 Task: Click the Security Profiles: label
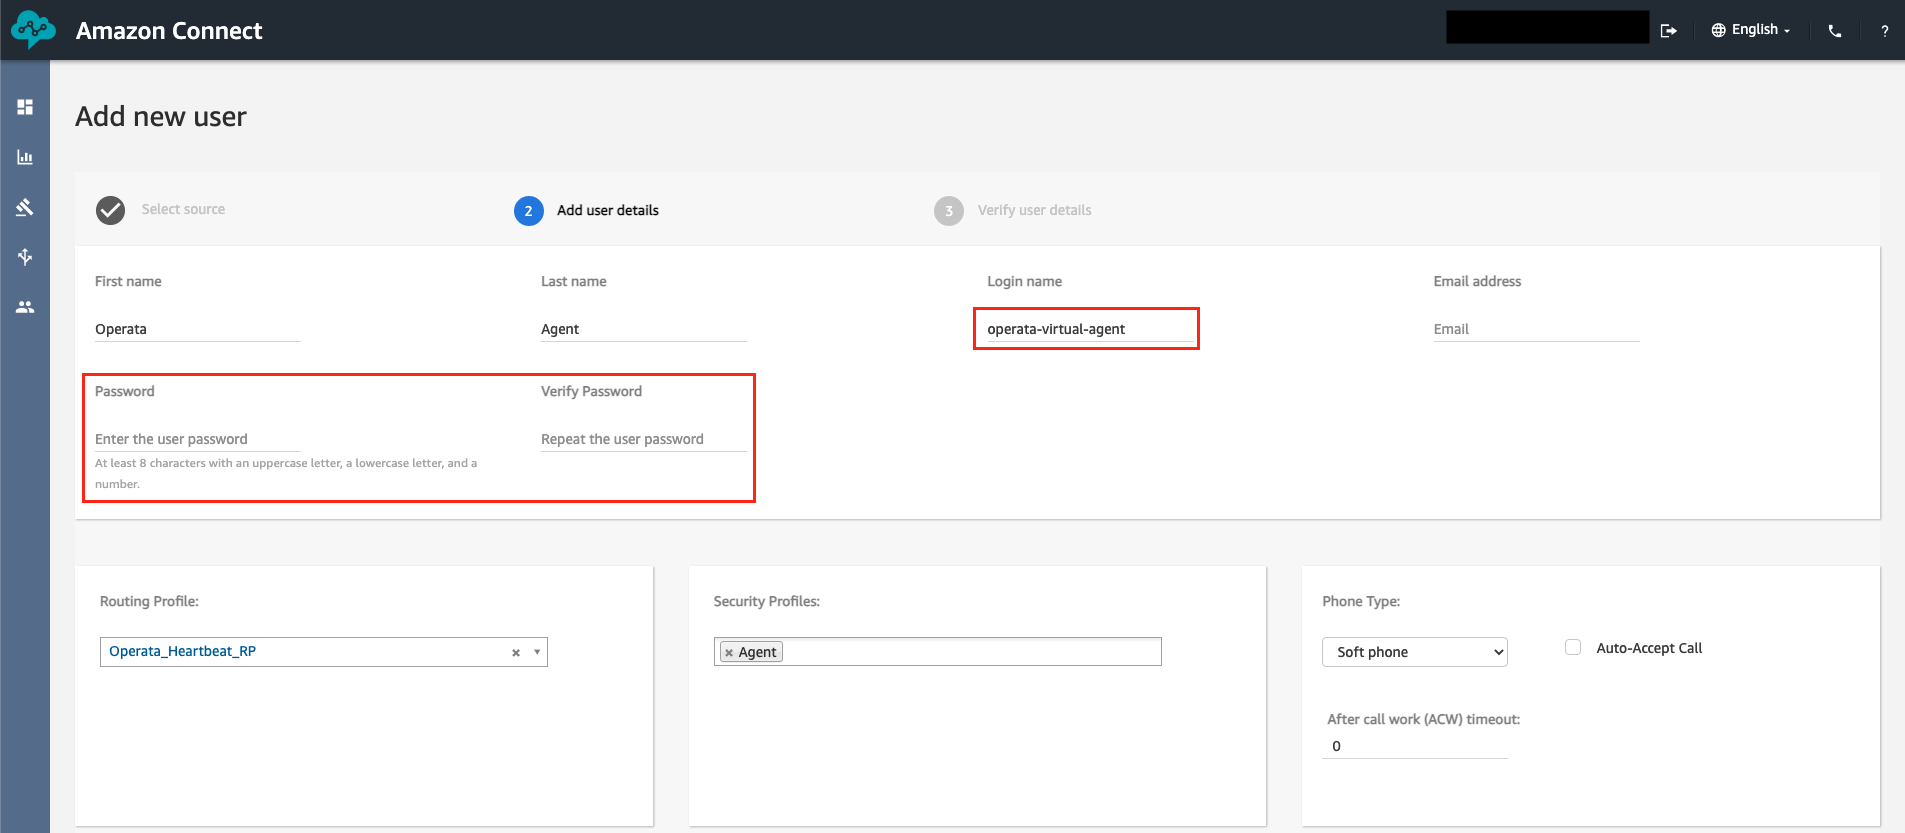point(766,601)
